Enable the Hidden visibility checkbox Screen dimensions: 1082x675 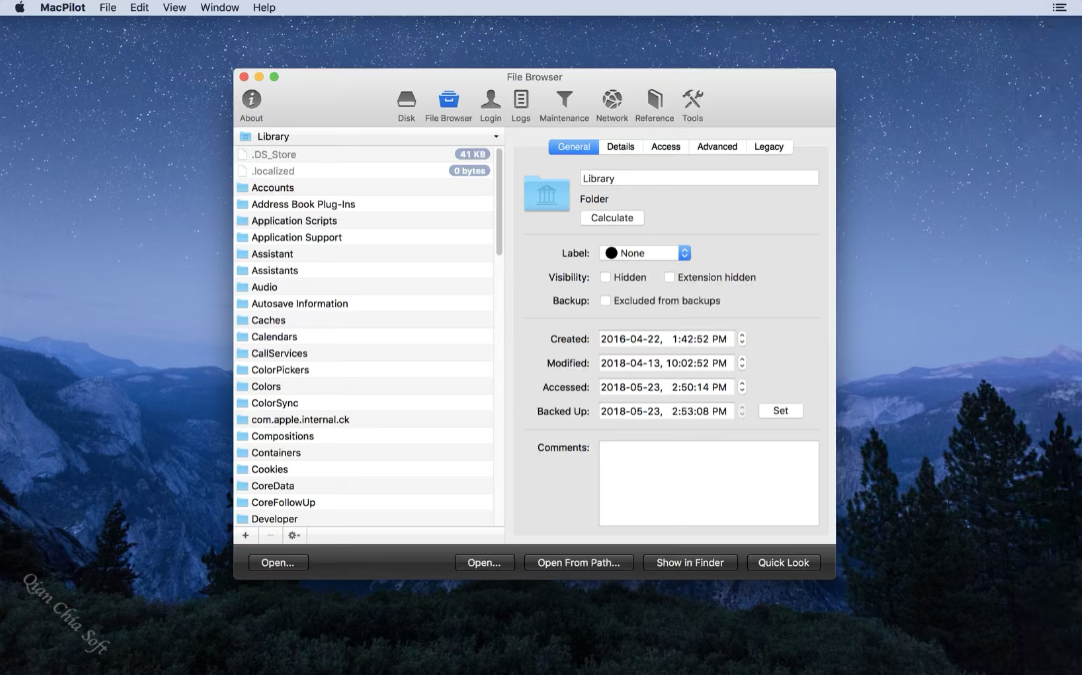coord(605,277)
